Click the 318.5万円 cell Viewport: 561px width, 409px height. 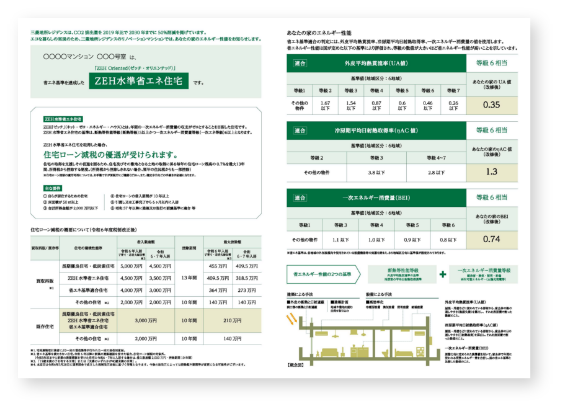pyautogui.click(x=247, y=278)
